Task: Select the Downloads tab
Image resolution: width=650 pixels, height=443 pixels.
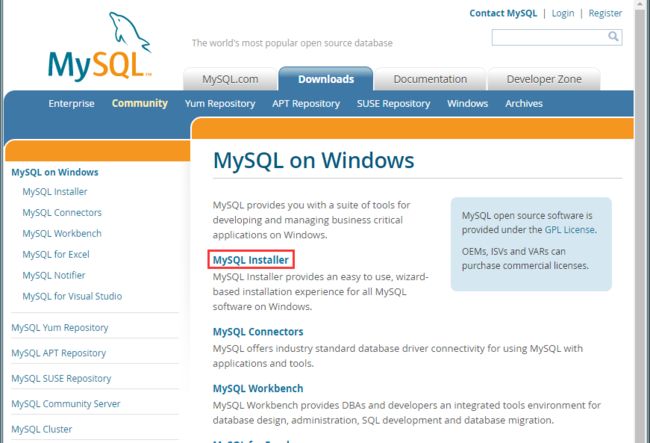Action: tap(326, 79)
